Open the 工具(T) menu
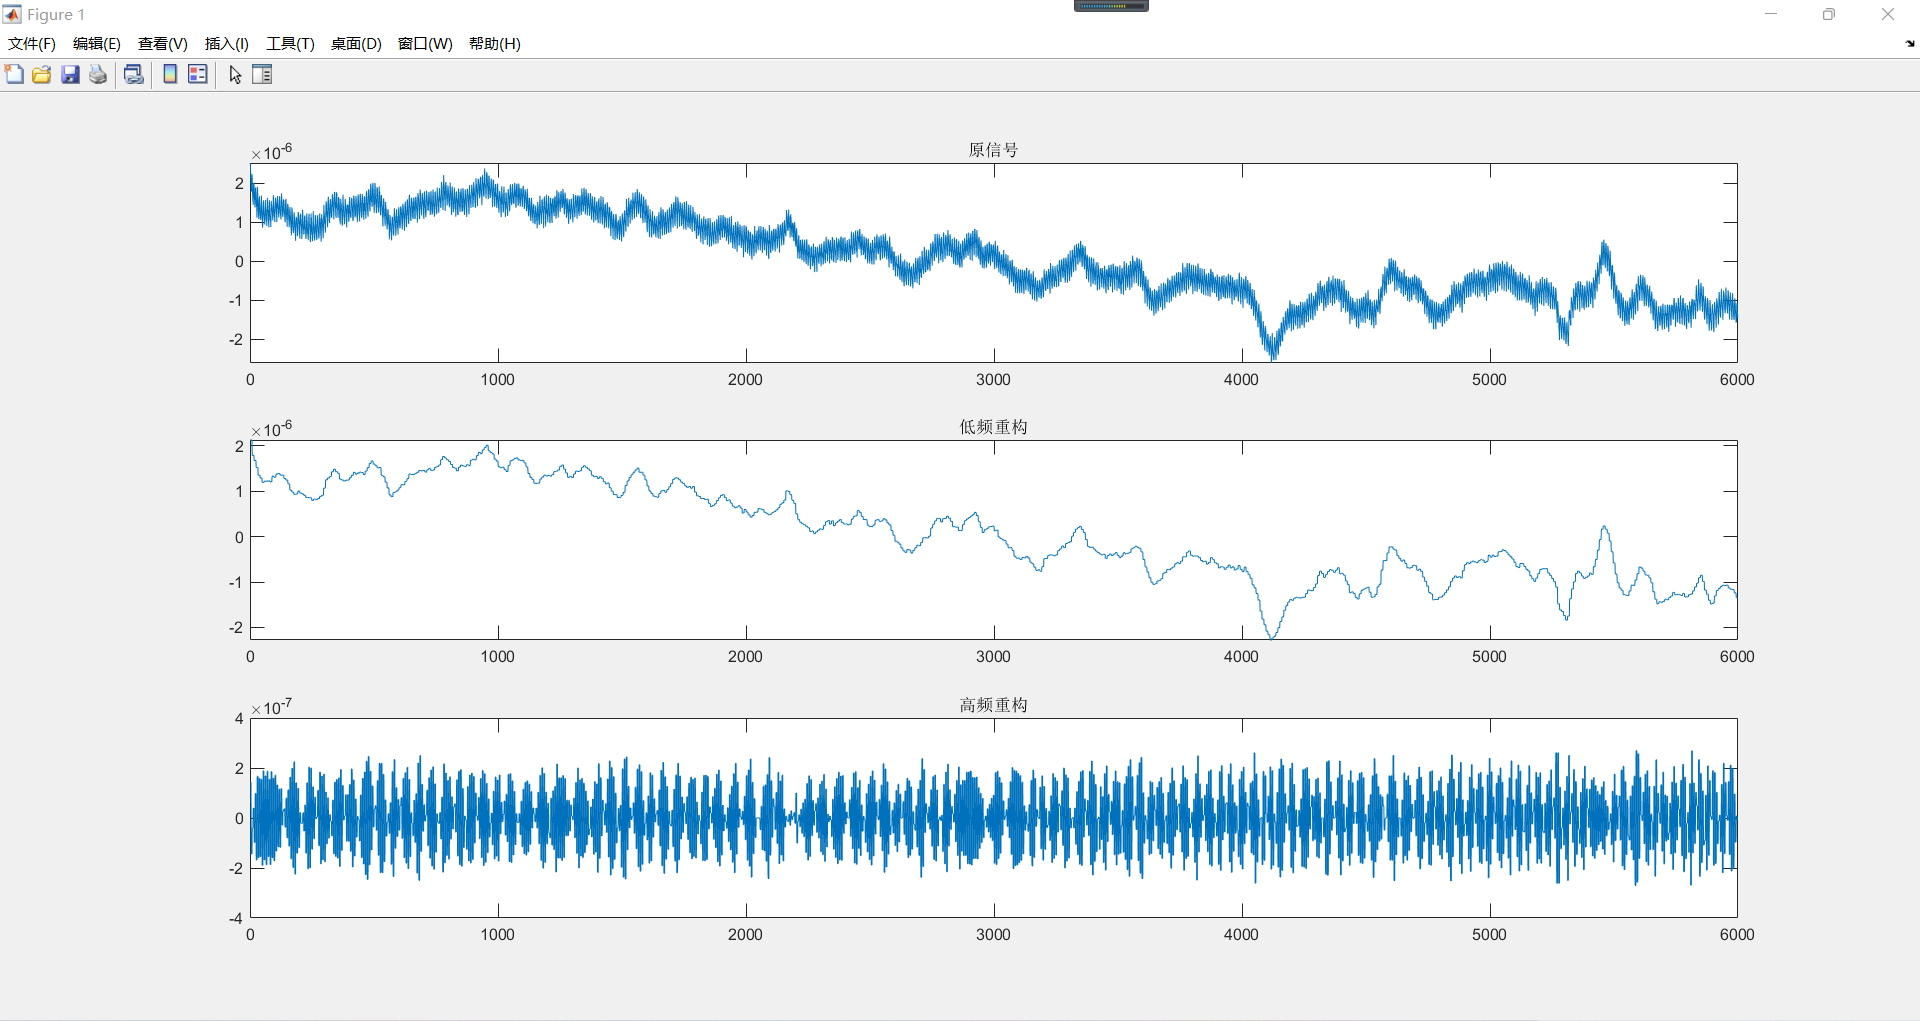Screen dimensions: 1920x1021 click(290, 44)
